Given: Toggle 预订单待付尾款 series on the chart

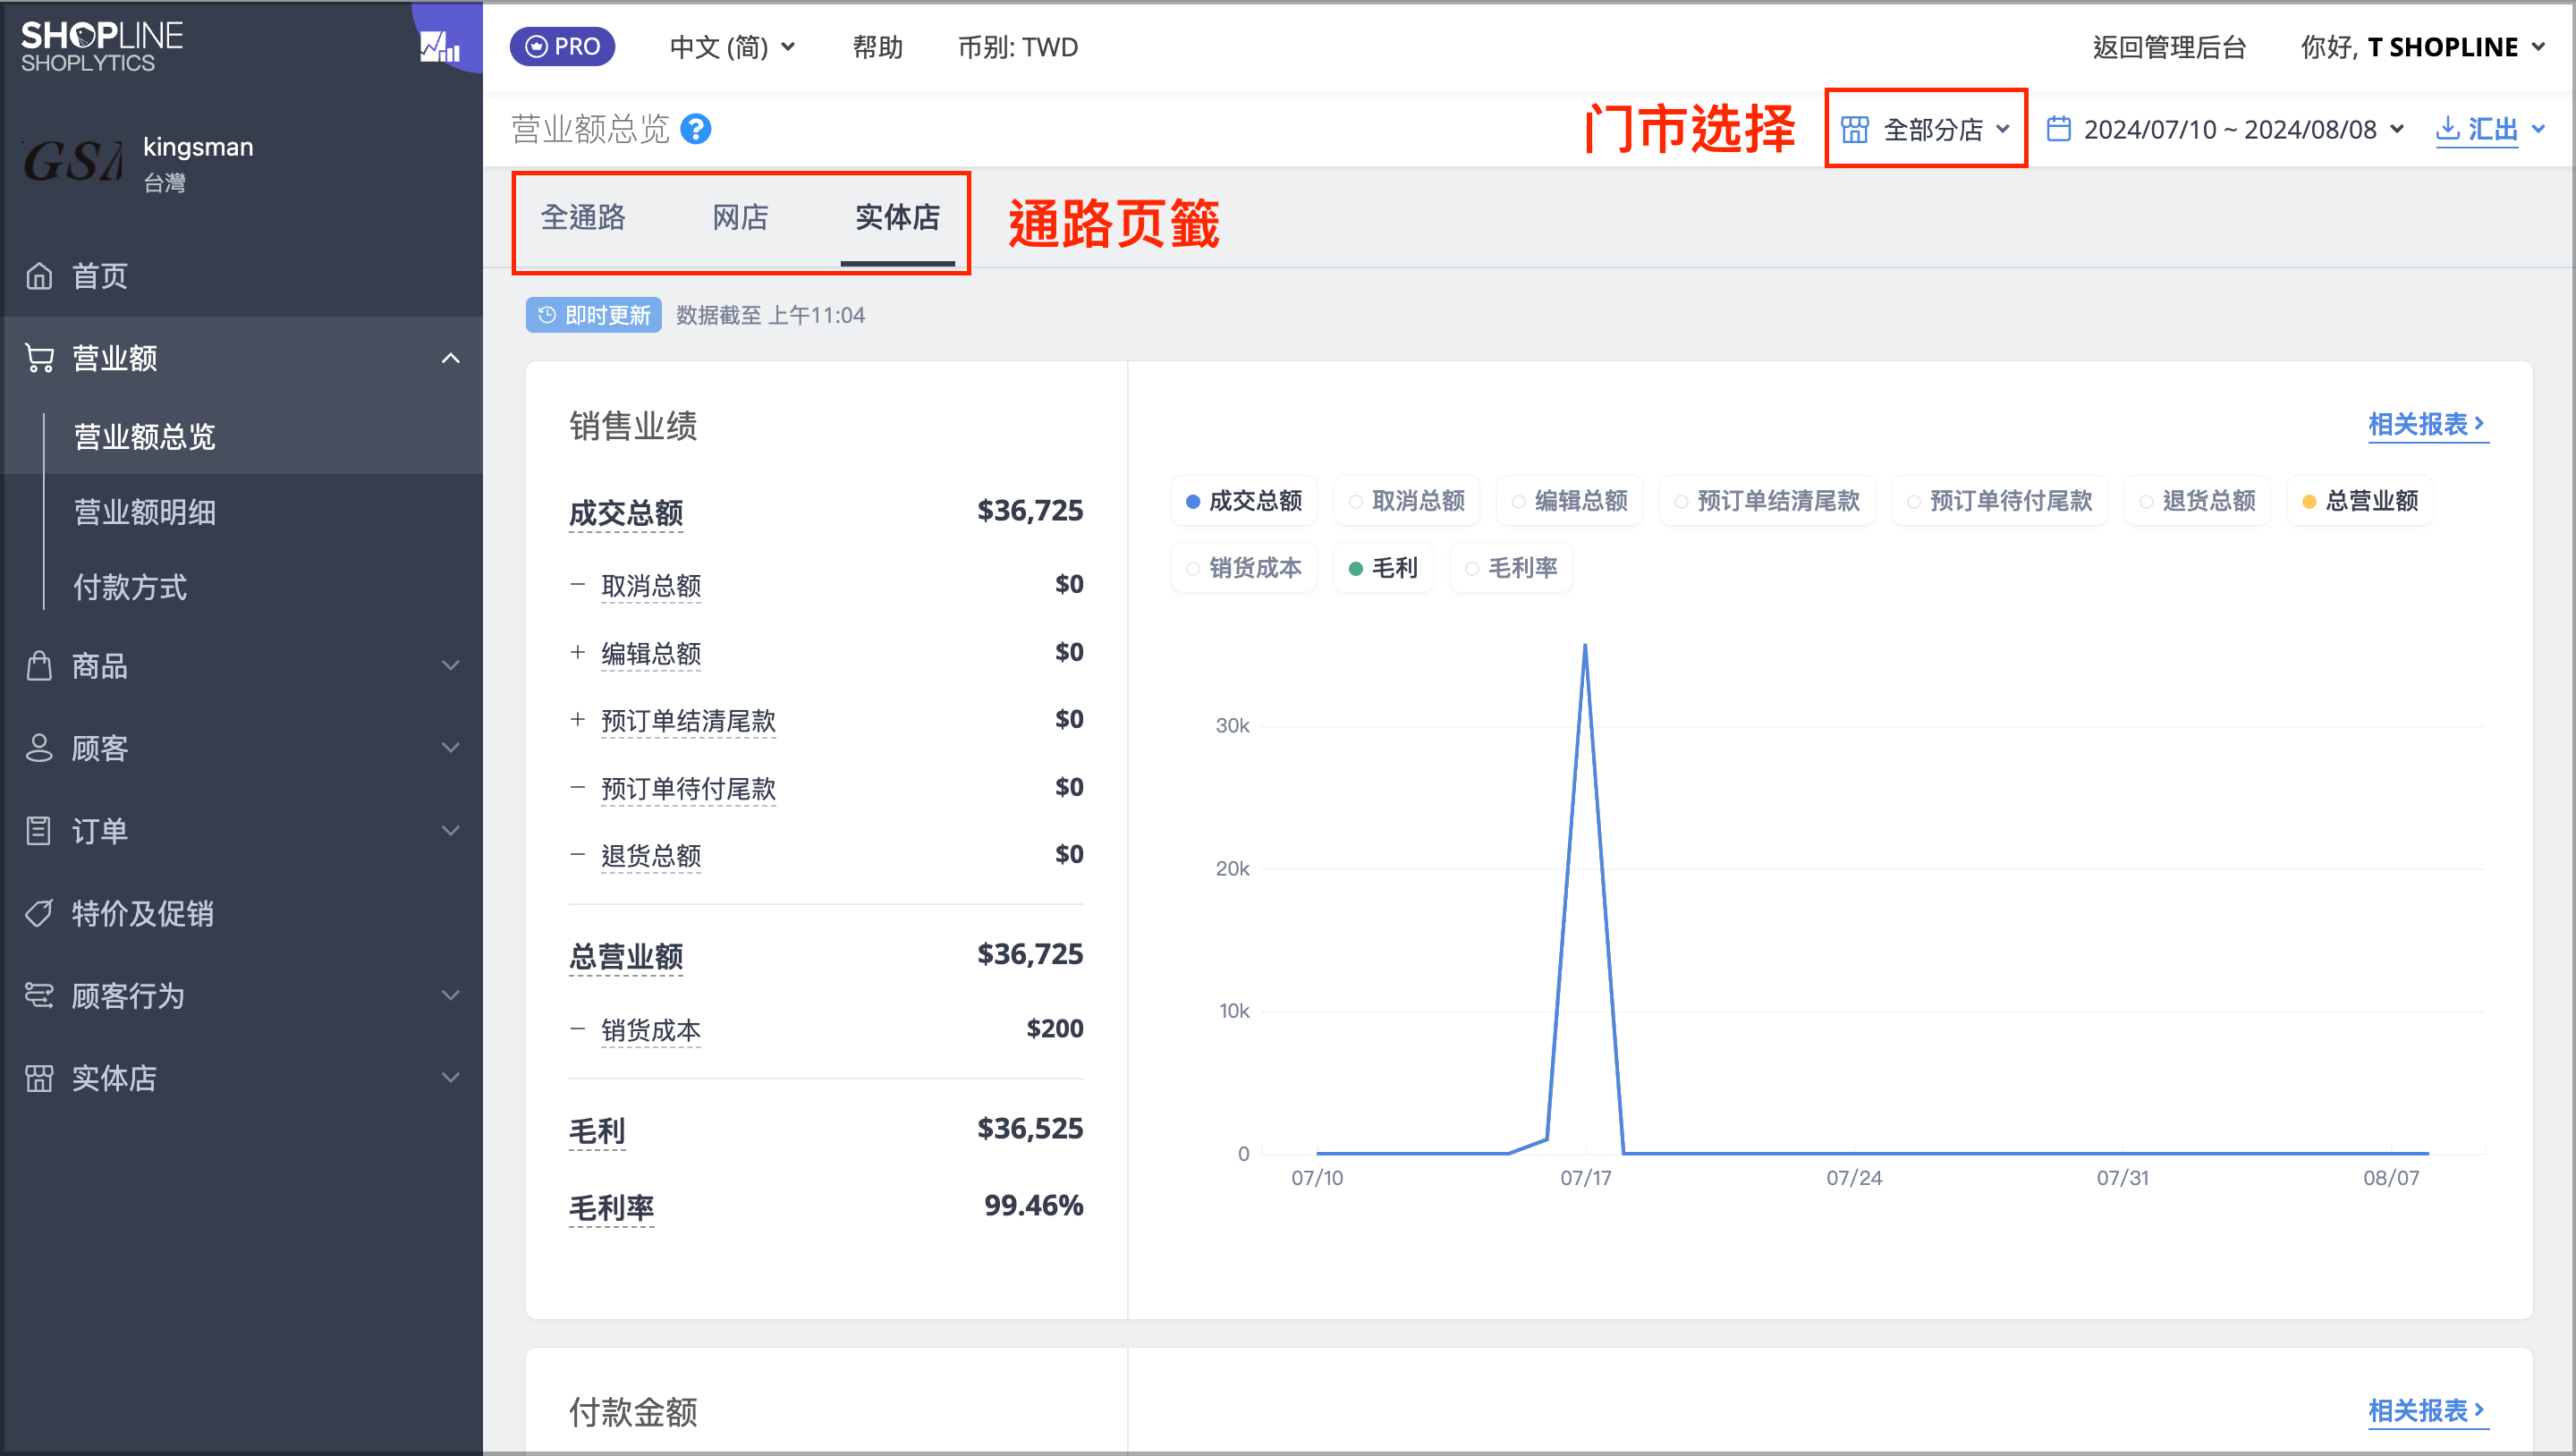Looking at the screenshot, I should (1999, 500).
